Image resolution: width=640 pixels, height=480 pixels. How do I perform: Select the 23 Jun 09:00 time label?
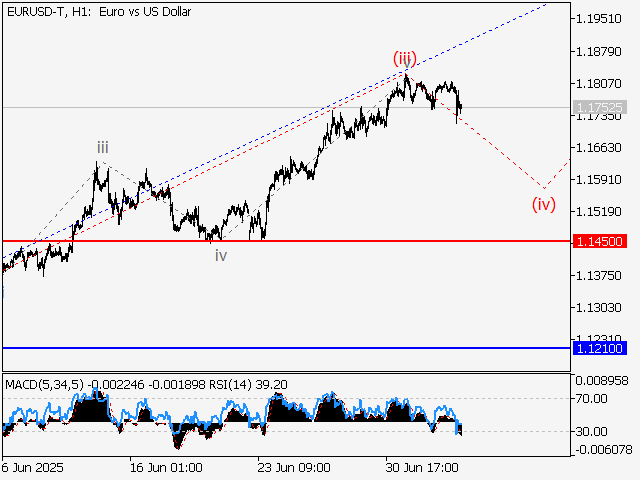[x=295, y=467]
